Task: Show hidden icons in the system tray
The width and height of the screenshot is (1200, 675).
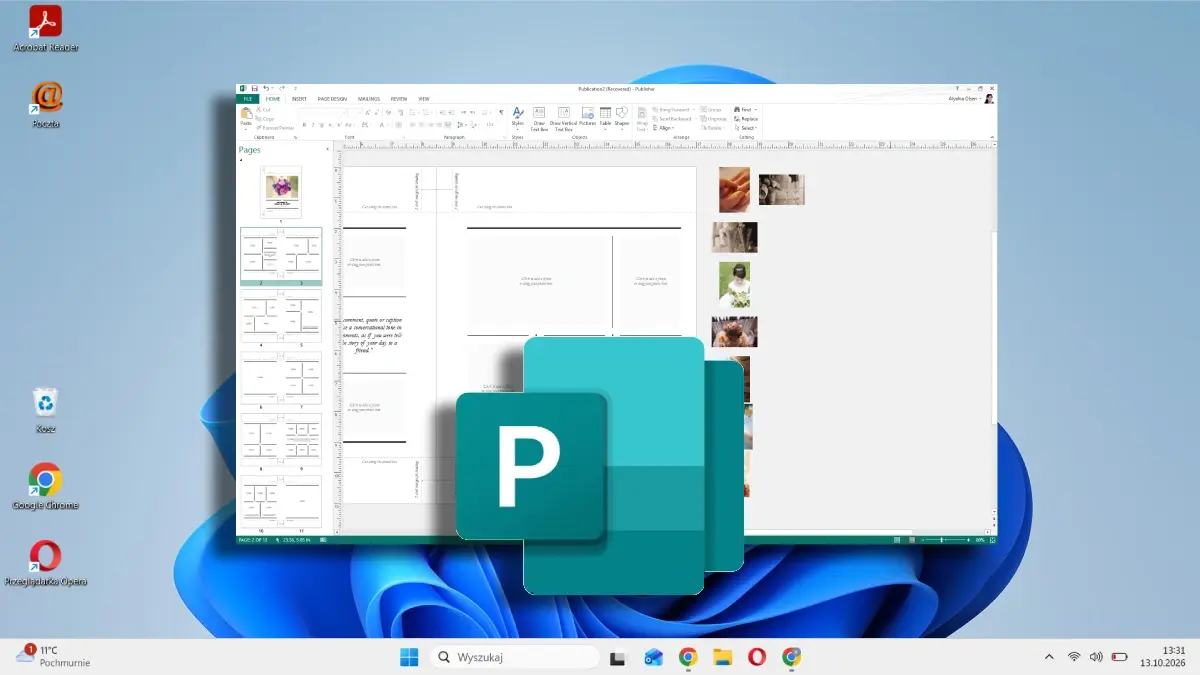Action: point(1049,657)
